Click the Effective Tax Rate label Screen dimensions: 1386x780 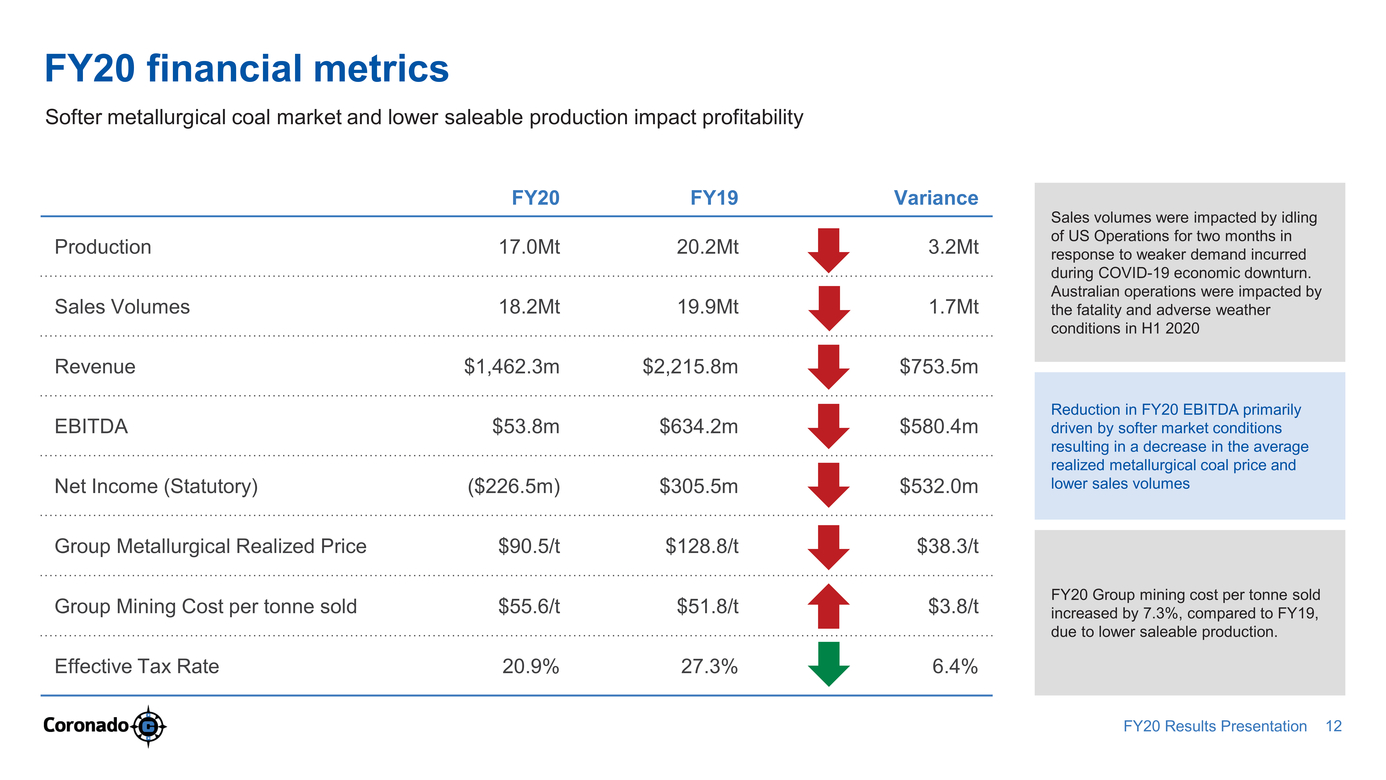click(136, 667)
